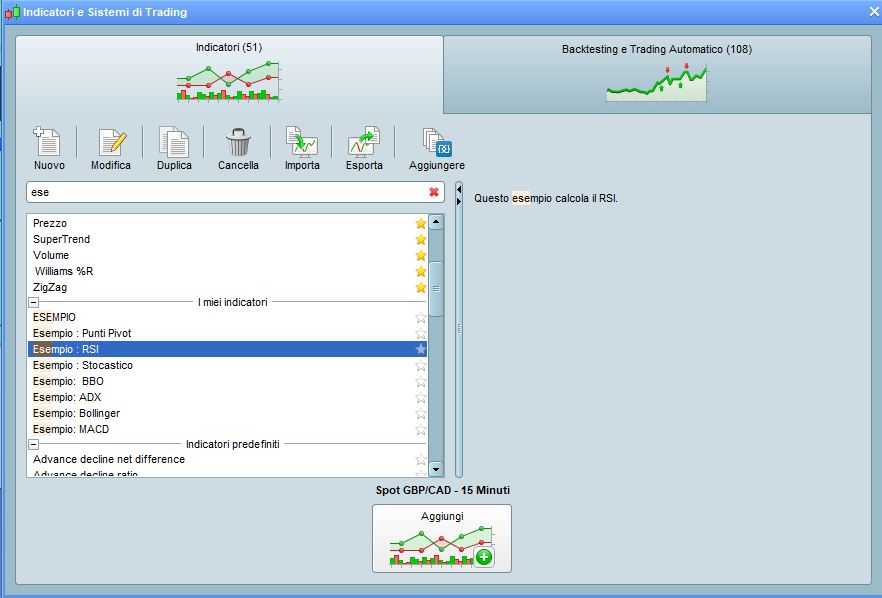Select Esempio: BBO
The image size is (882, 598).
[x=227, y=381]
